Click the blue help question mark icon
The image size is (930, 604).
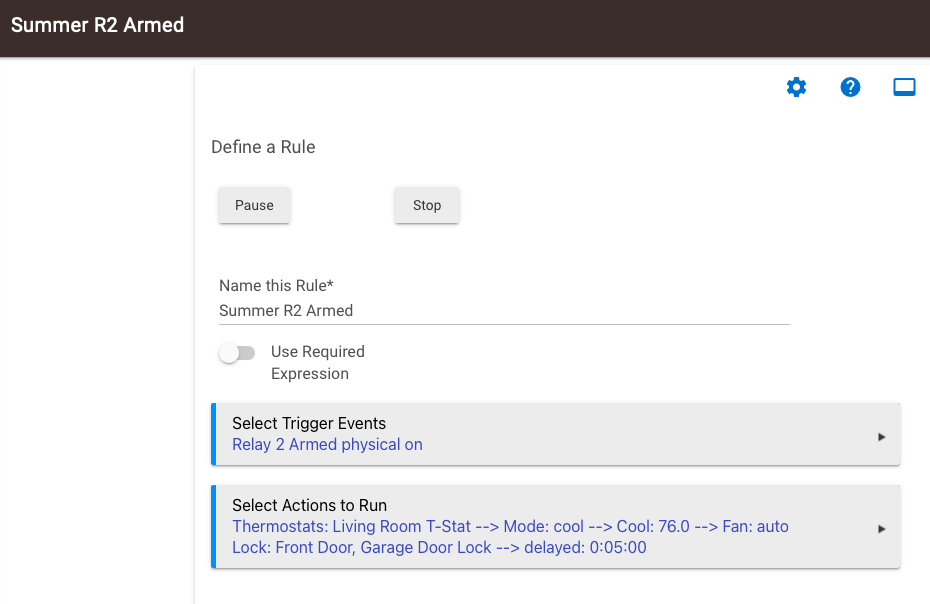click(x=850, y=87)
